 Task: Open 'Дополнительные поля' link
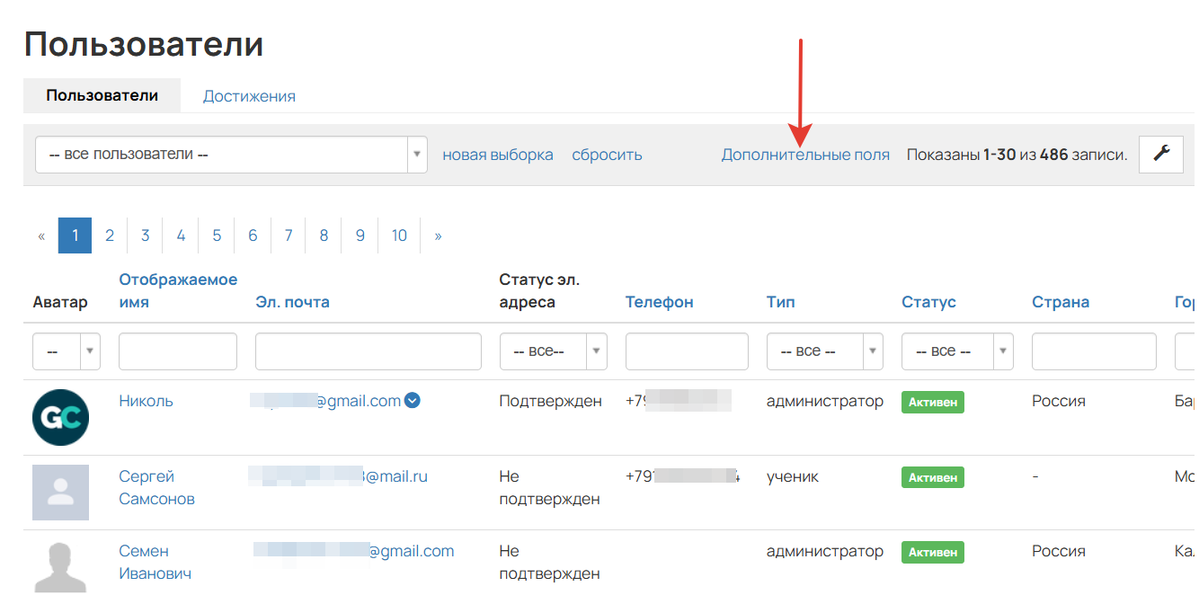(x=805, y=155)
